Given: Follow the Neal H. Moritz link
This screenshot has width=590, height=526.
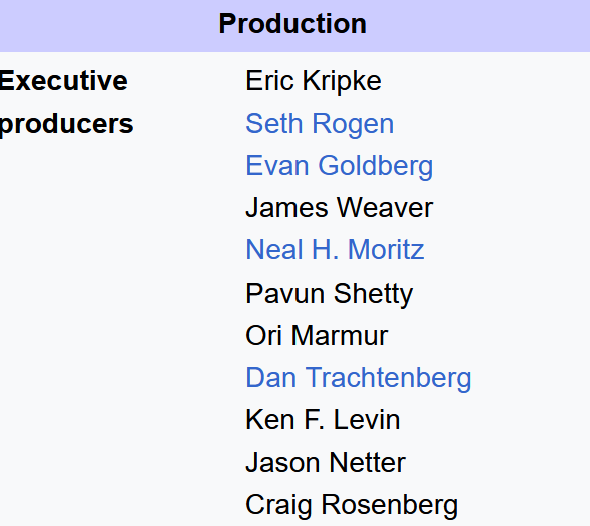Looking at the screenshot, I should (335, 249).
